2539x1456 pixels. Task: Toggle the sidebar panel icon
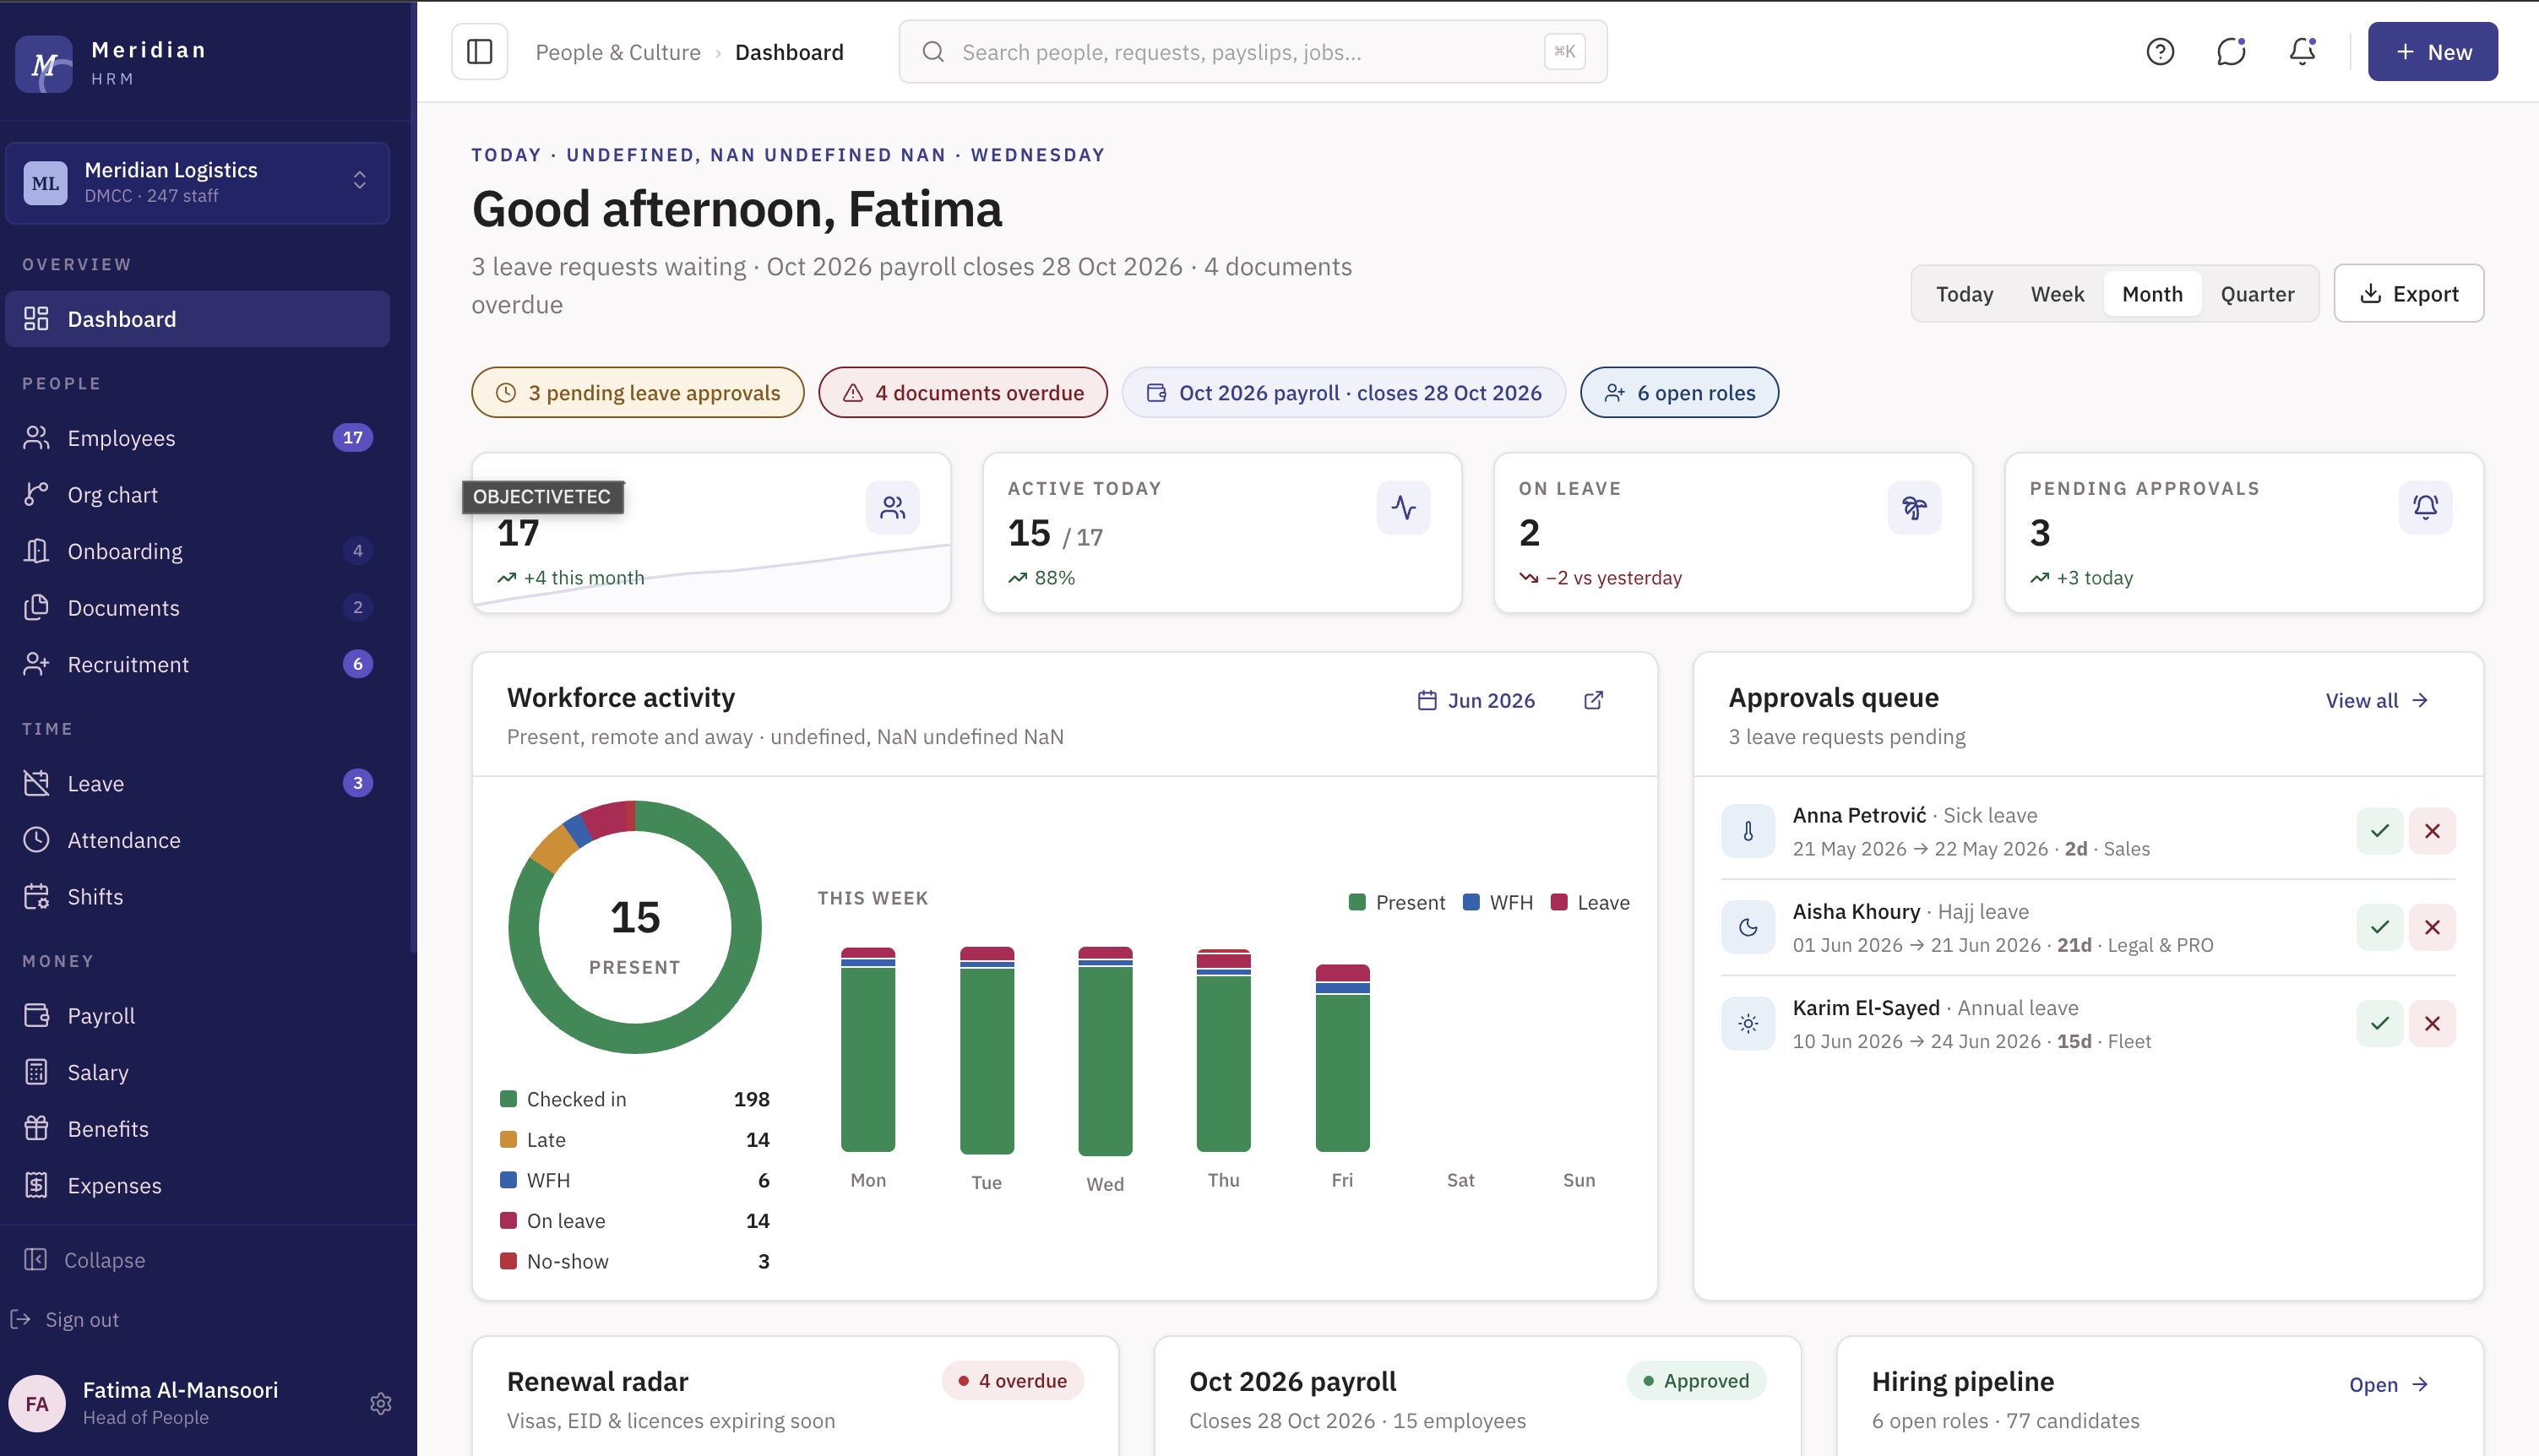pos(479,52)
